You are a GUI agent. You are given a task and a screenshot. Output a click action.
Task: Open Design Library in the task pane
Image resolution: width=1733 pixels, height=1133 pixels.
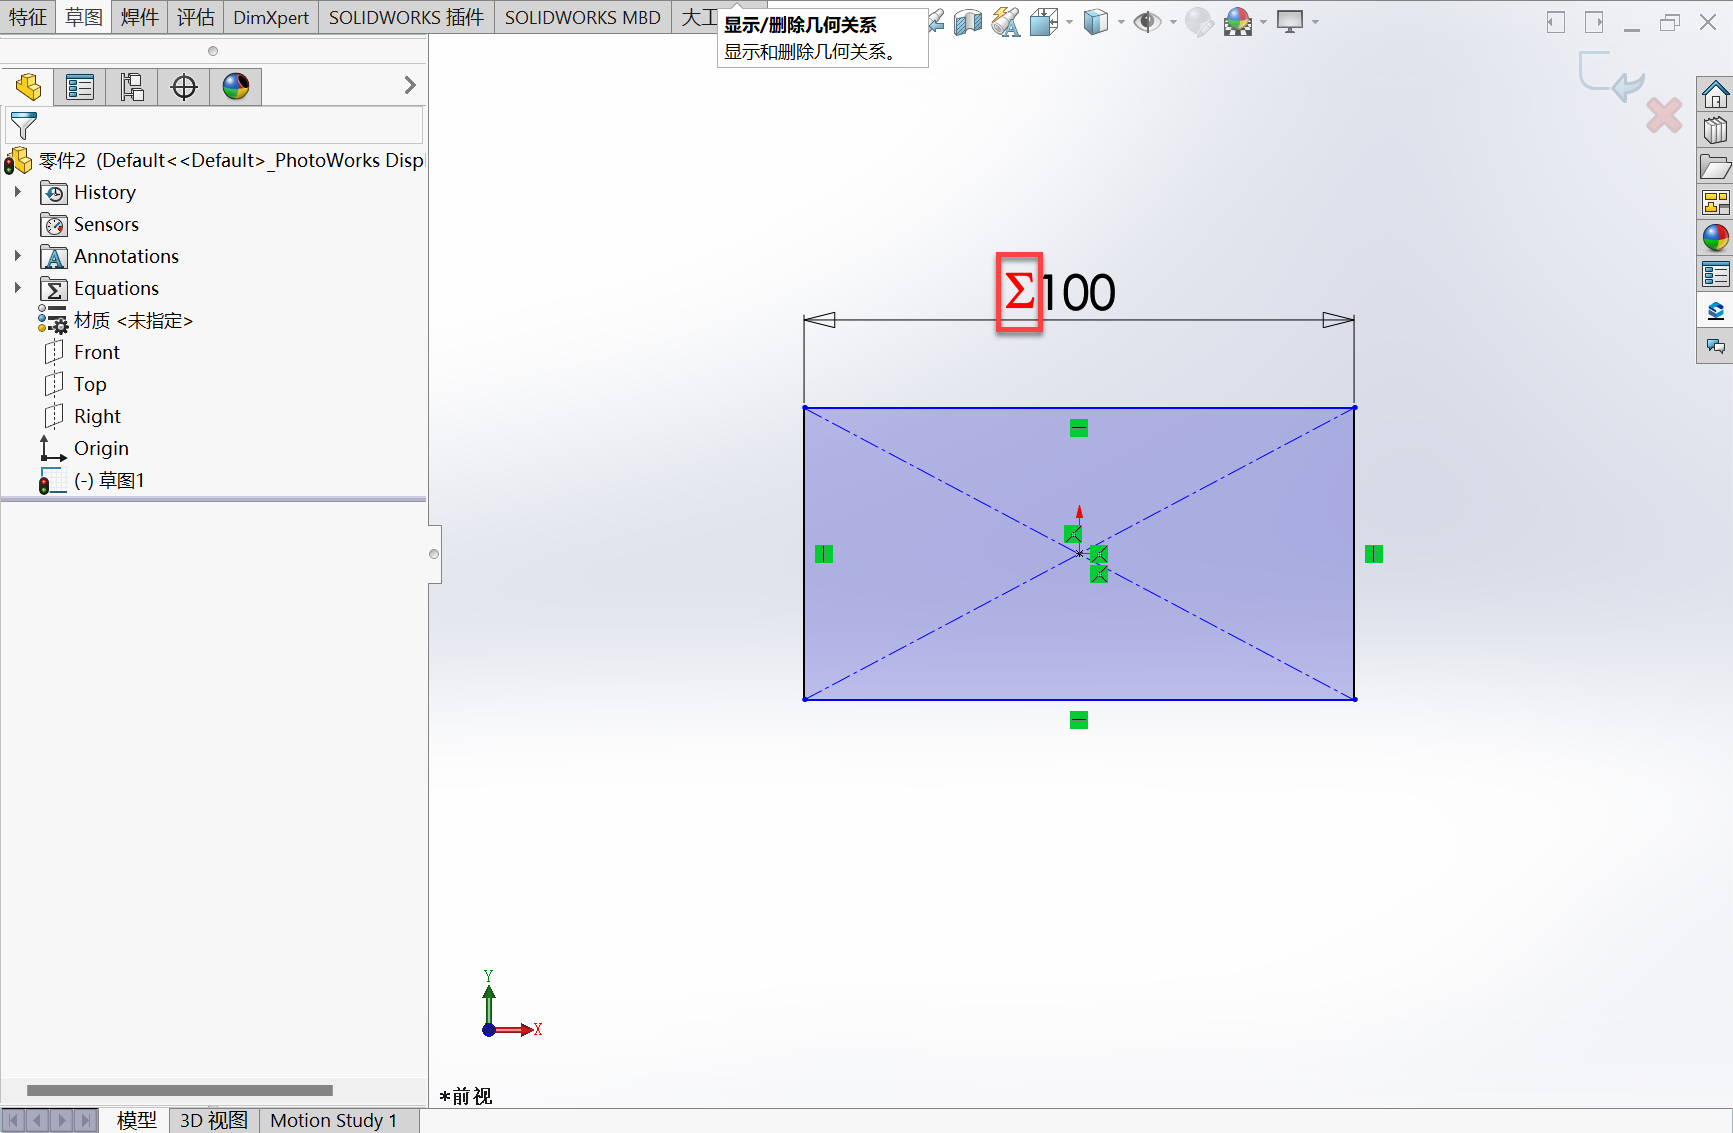click(x=1715, y=130)
